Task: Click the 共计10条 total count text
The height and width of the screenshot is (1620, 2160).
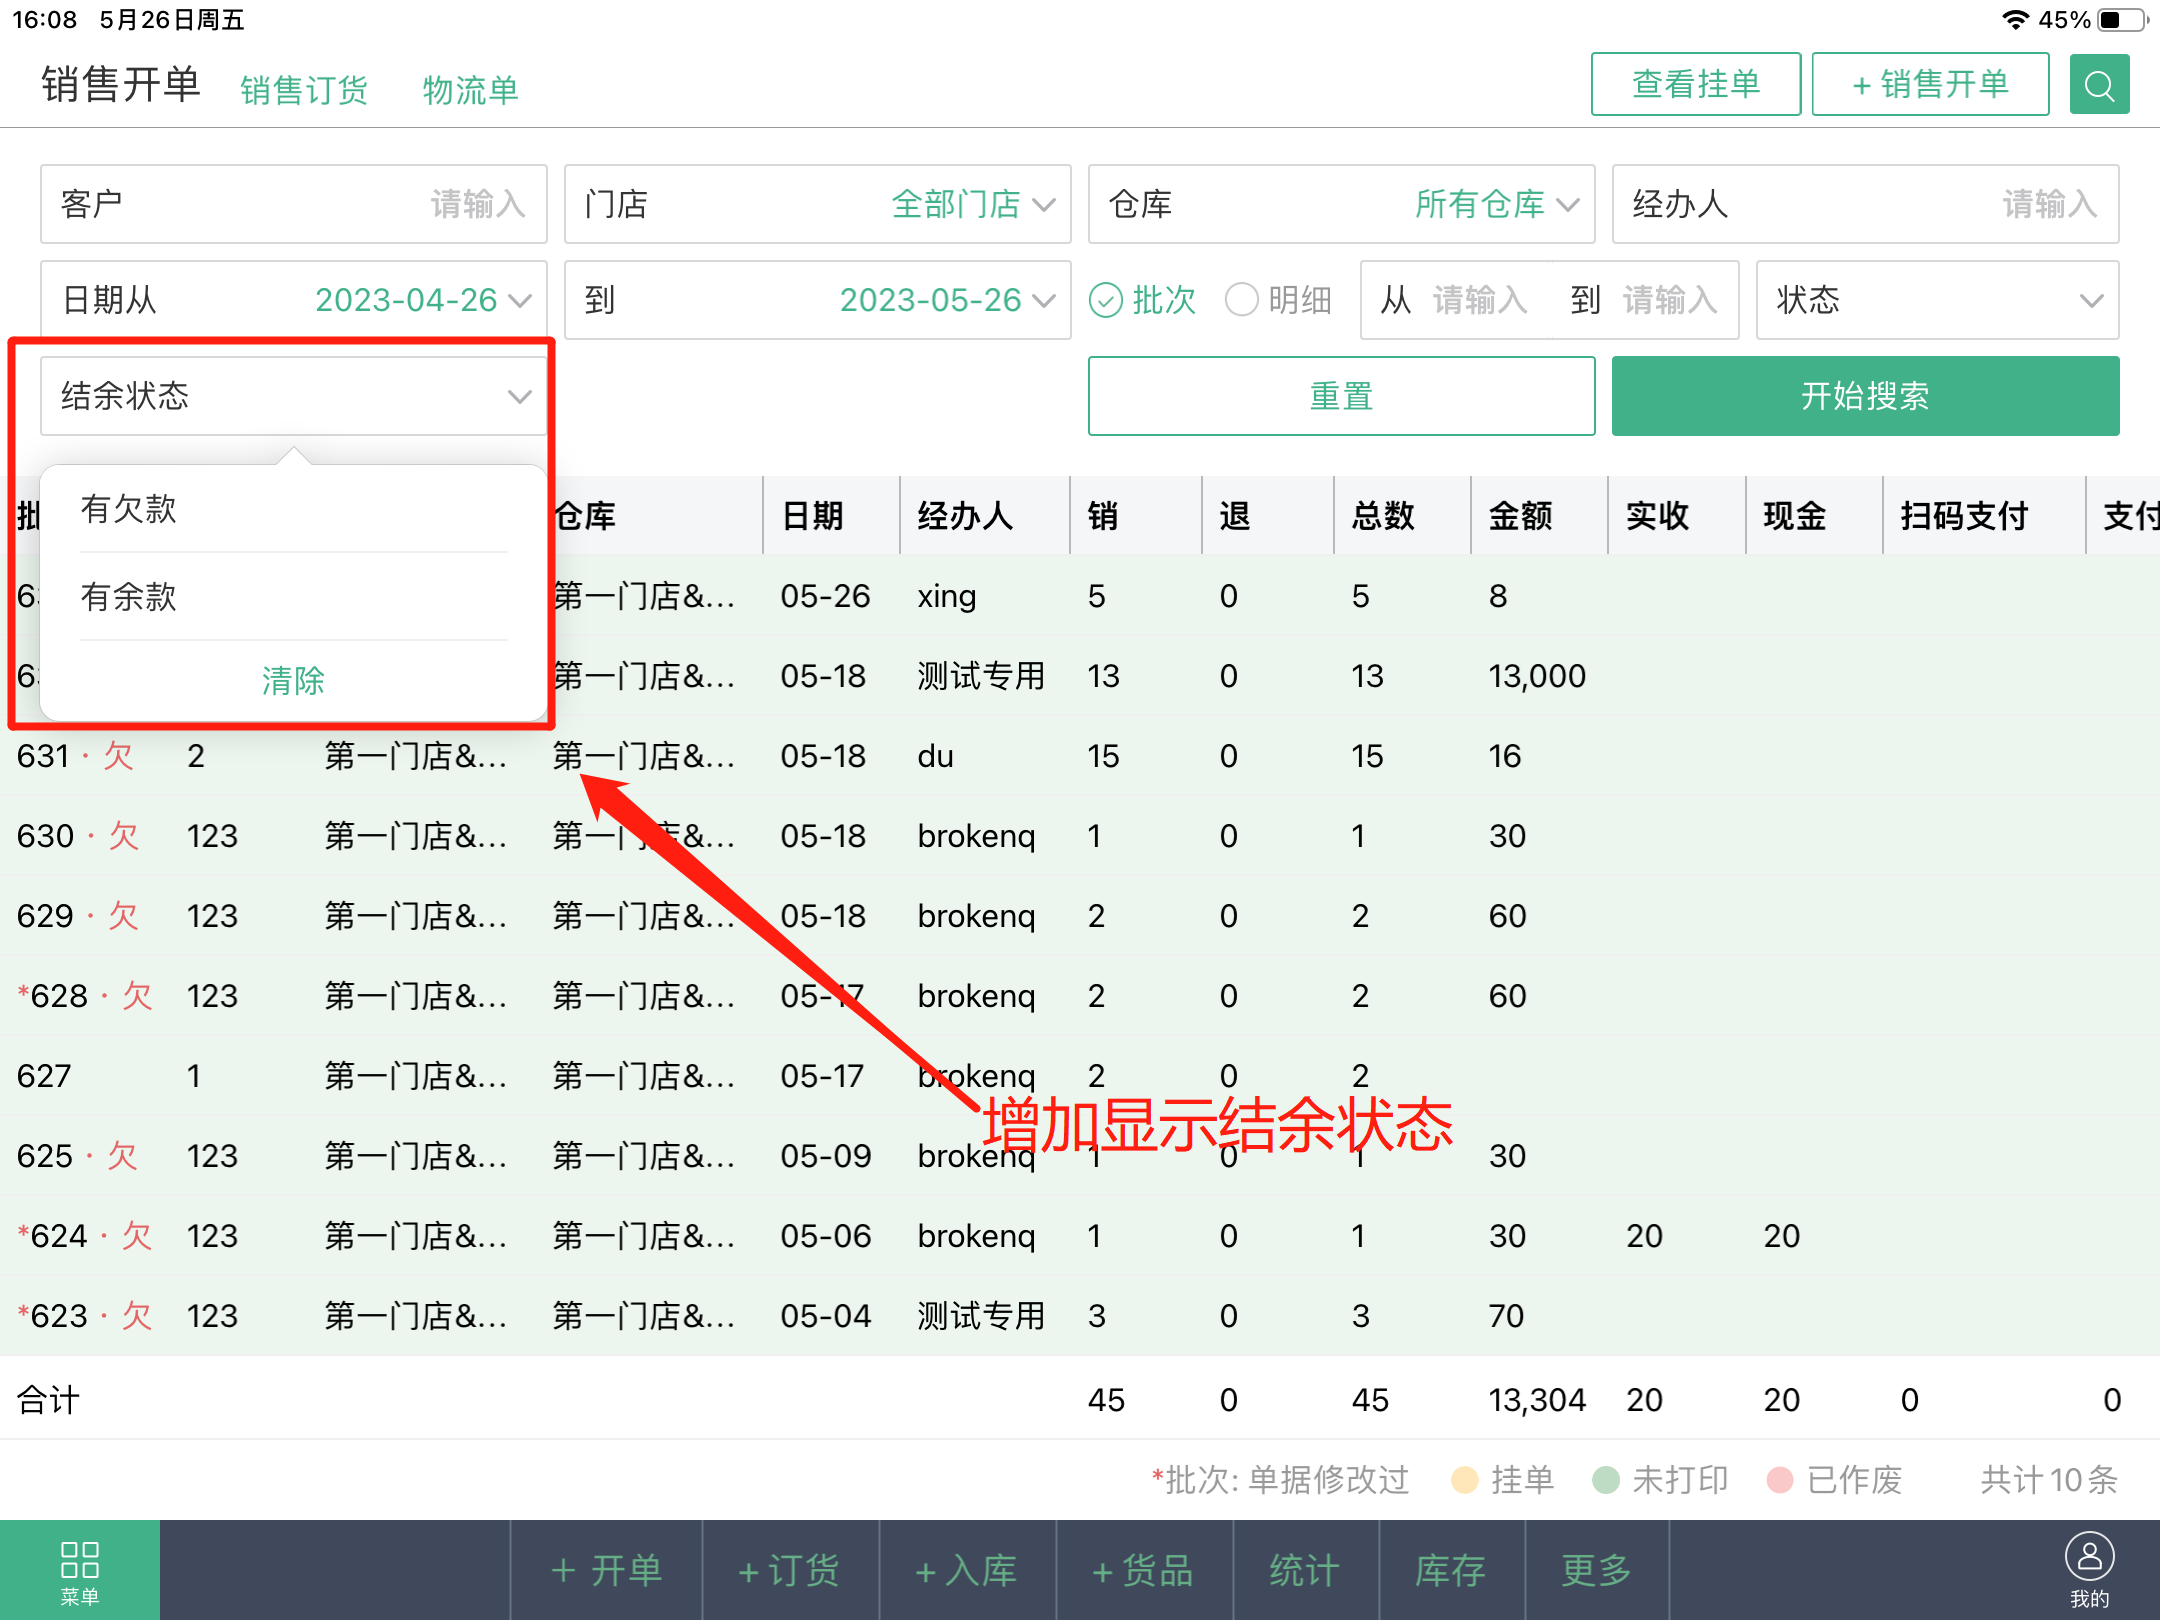Action: point(2050,1480)
